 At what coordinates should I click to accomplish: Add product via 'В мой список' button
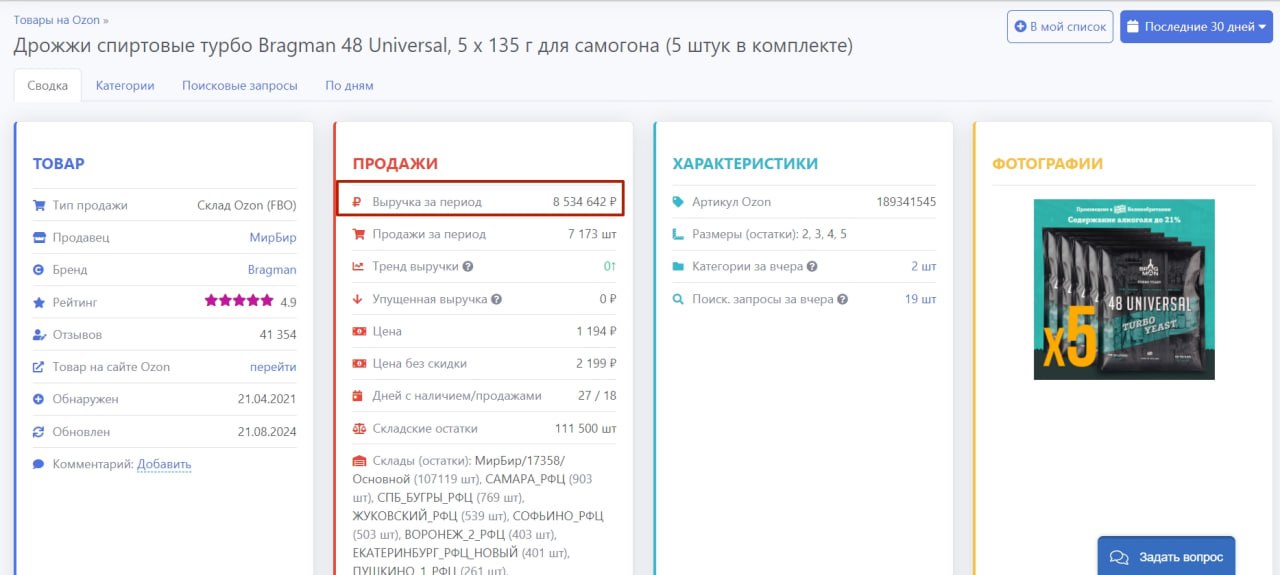point(1061,27)
